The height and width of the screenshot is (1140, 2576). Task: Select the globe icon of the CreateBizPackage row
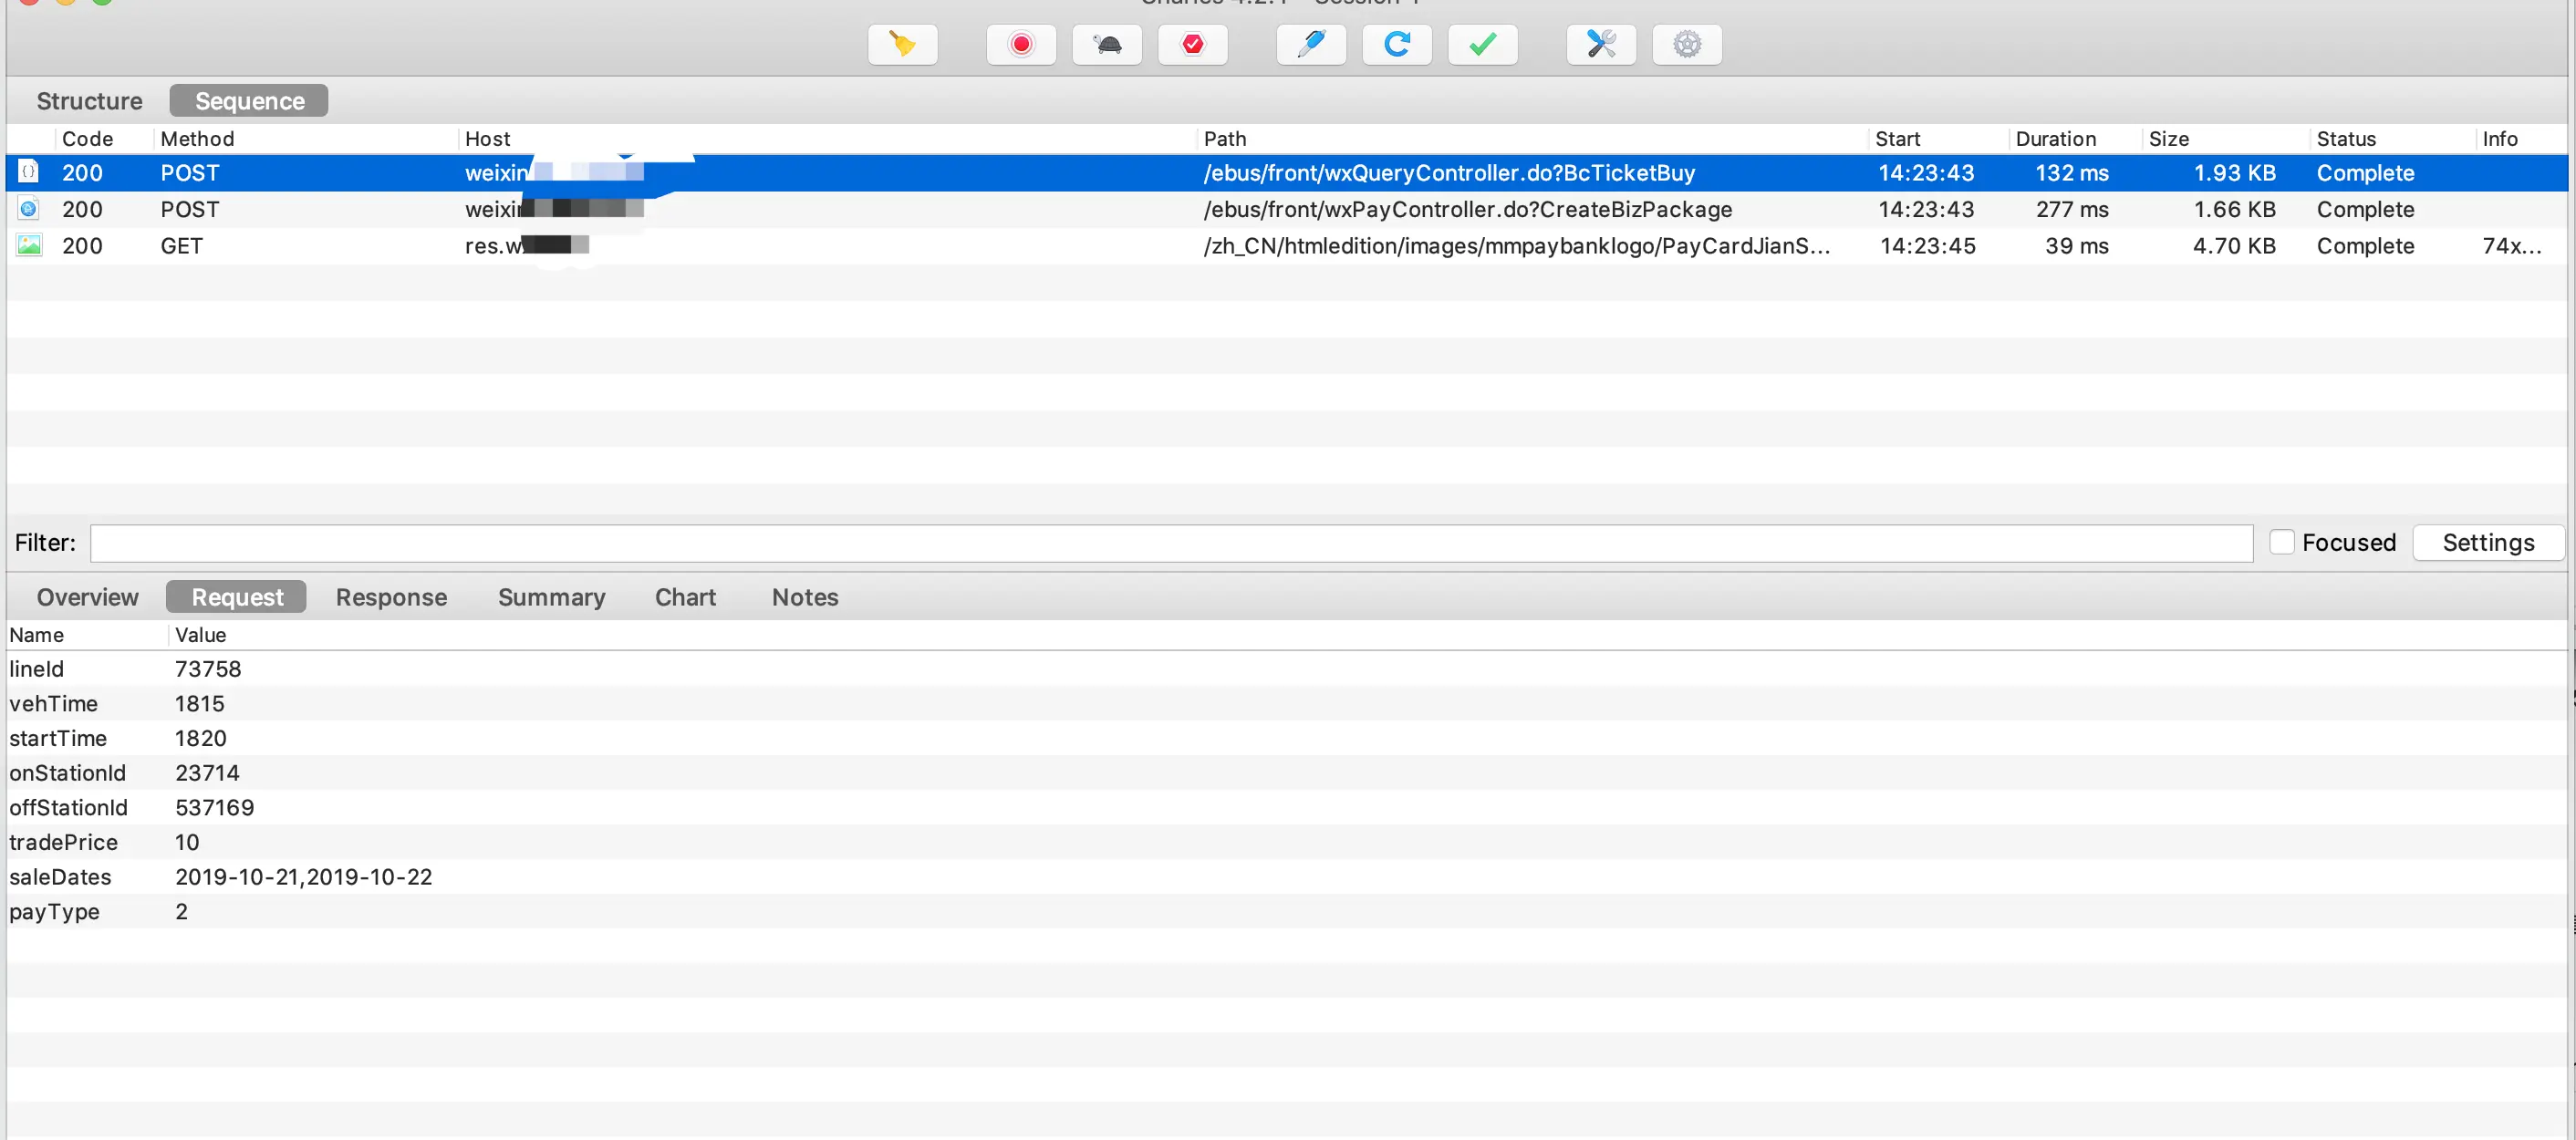coord(29,209)
